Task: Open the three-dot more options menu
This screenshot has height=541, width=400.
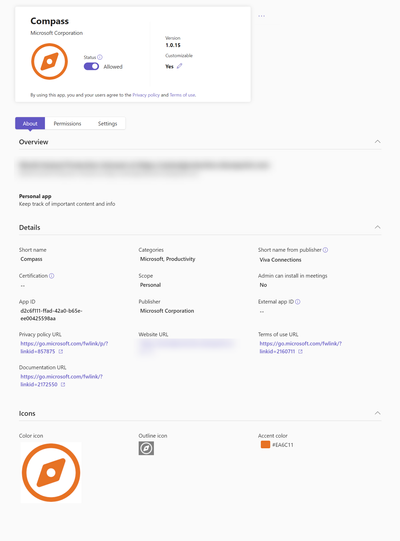Action: click(x=262, y=16)
